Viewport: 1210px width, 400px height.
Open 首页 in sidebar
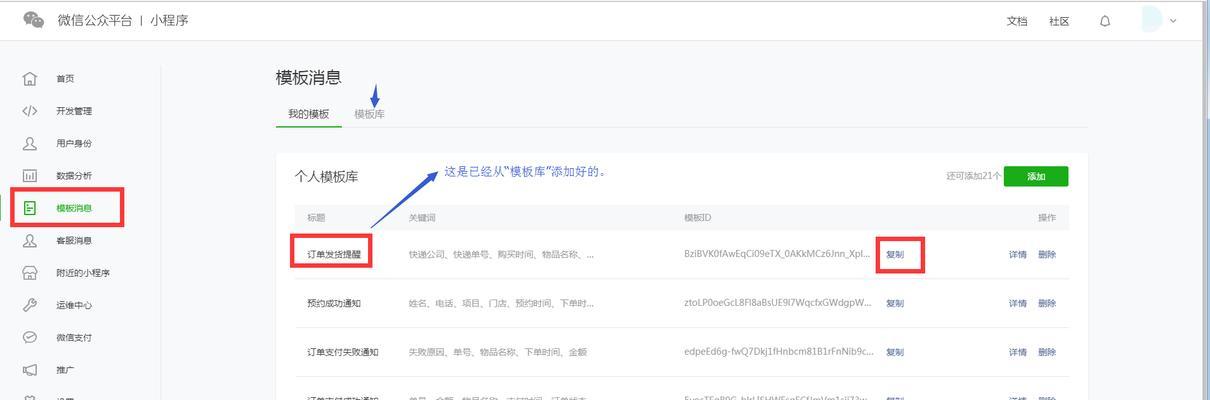point(65,79)
